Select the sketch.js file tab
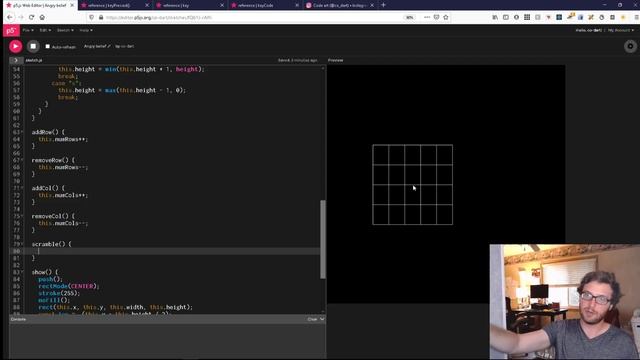640x360 pixels. 33,60
